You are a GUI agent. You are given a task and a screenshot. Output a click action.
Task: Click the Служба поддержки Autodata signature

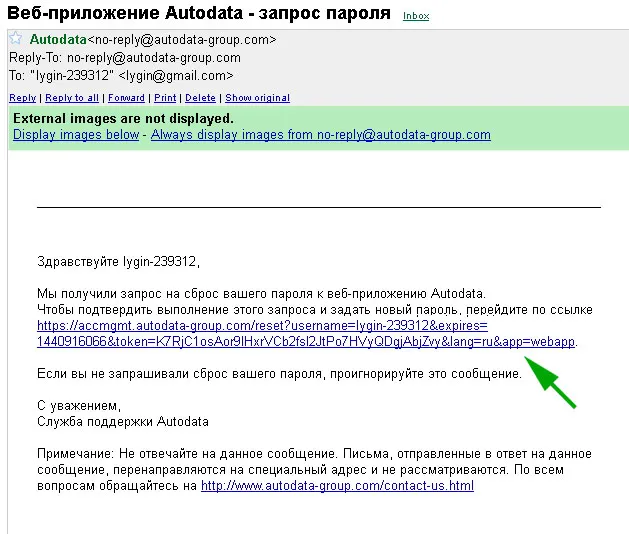click(x=123, y=422)
